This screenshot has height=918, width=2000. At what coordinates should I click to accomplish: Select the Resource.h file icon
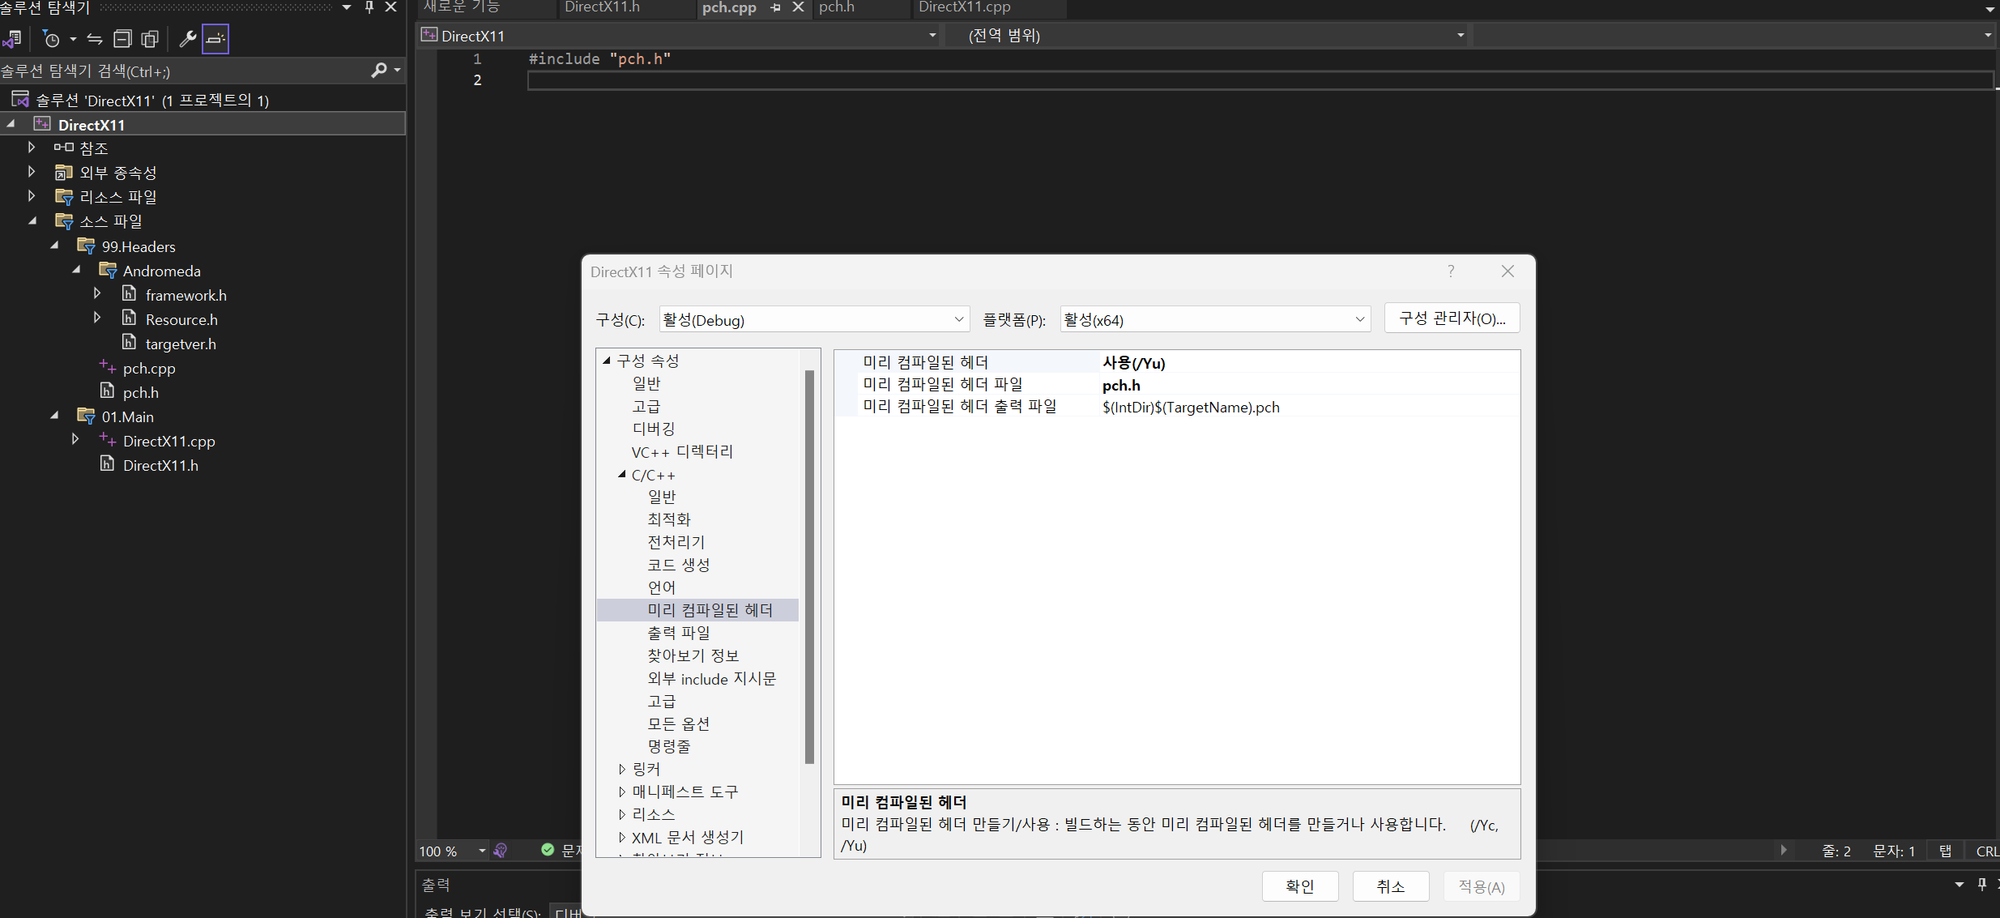[x=129, y=318]
